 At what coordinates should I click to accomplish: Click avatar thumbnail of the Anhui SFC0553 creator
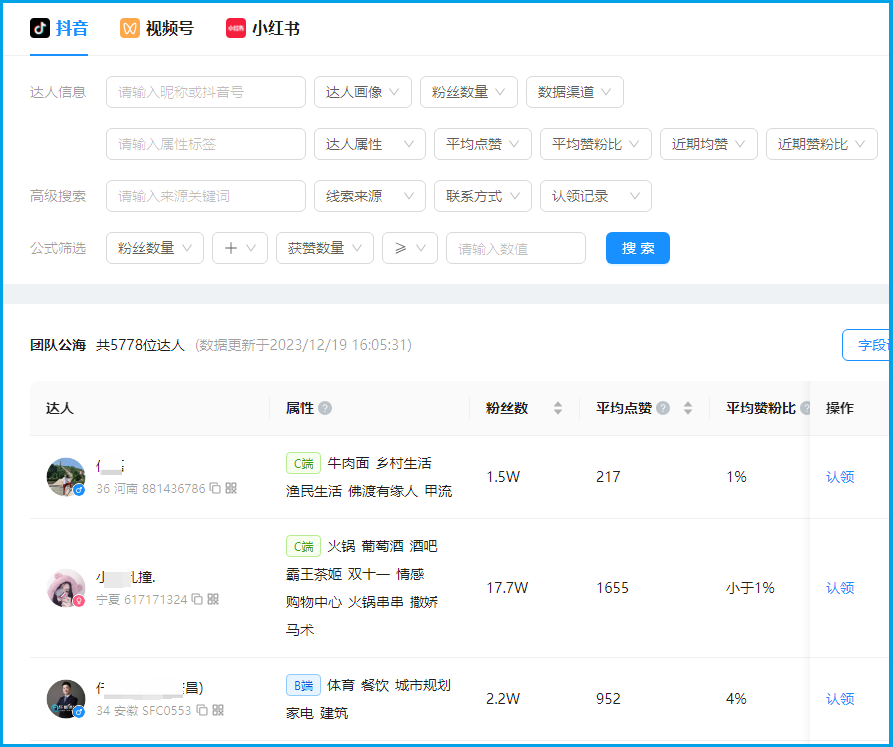pyautogui.click(x=65, y=699)
